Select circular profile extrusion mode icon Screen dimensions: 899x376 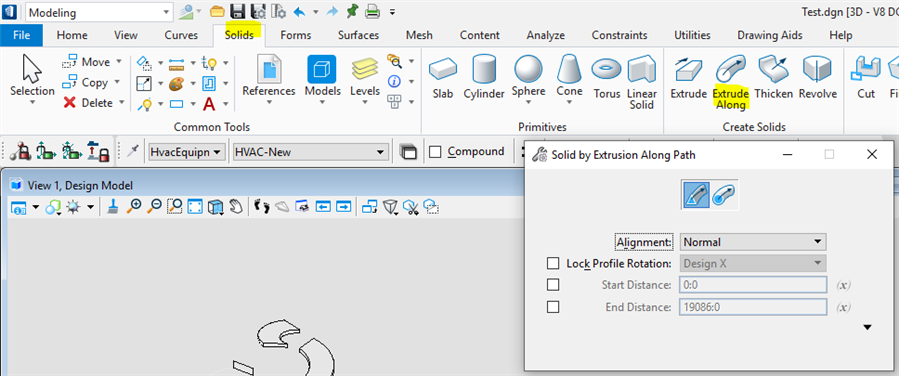tap(723, 195)
